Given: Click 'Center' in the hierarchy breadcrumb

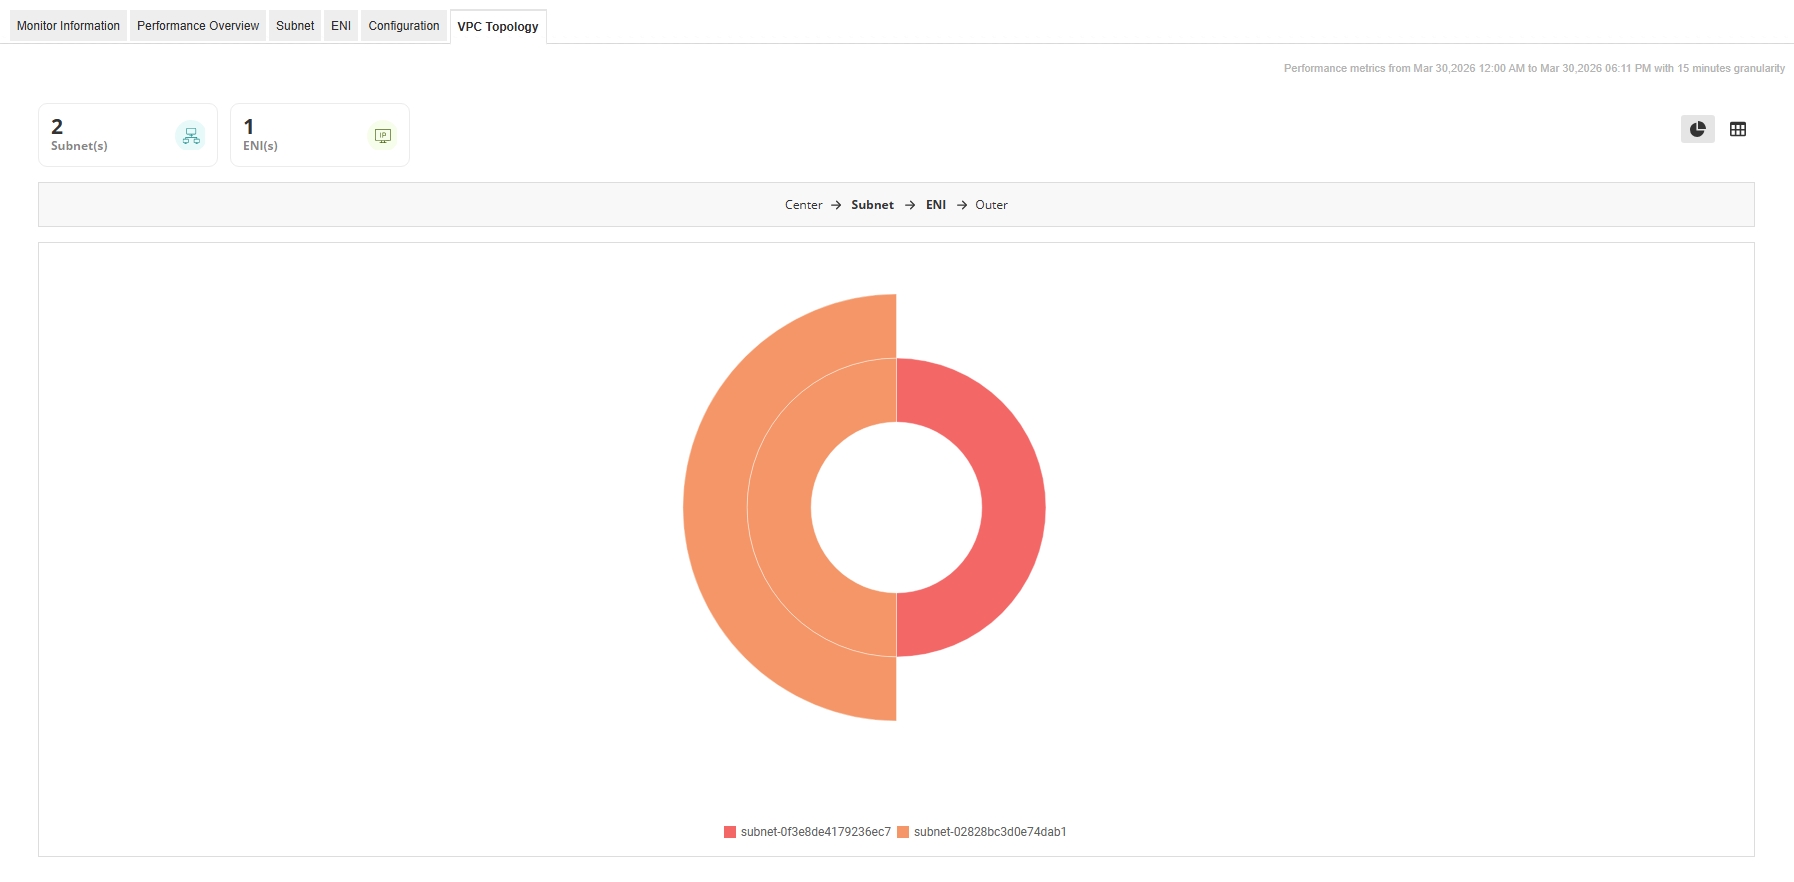Looking at the screenshot, I should coord(804,205).
